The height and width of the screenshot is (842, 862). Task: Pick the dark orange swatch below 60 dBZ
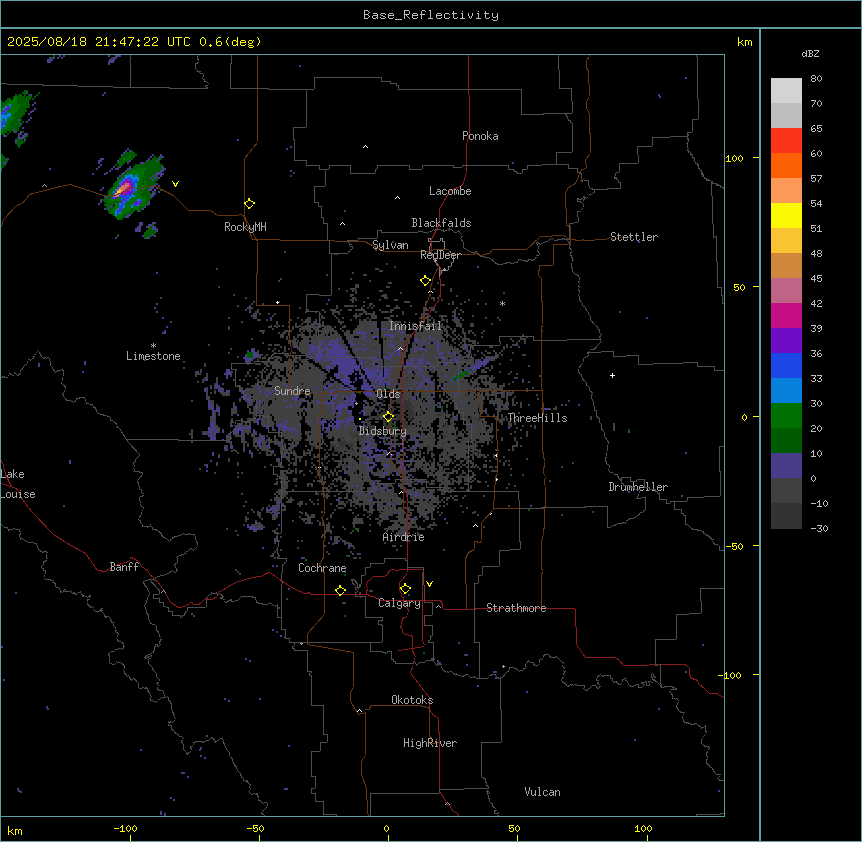point(786,165)
